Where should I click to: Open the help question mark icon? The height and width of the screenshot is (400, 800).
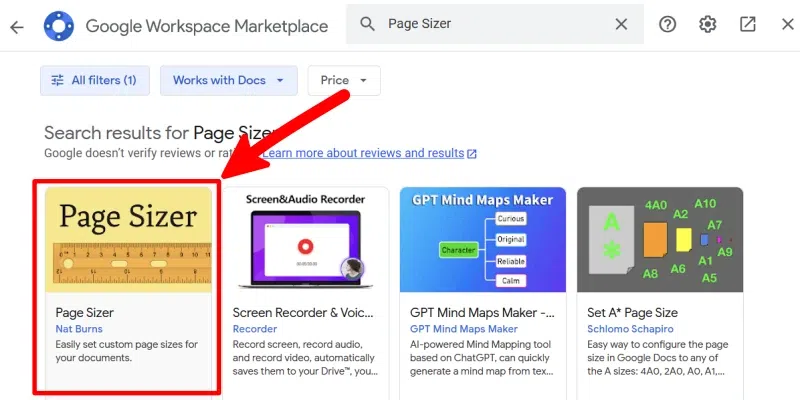[x=667, y=24]
